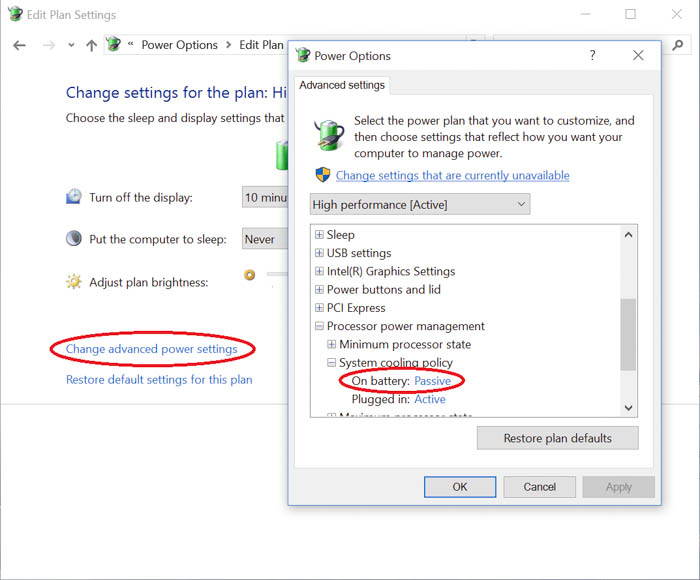The height and width of the screenshot is (580, 700).
Task: Select the Advanced settings tab
Action: (x=342, y=85)
